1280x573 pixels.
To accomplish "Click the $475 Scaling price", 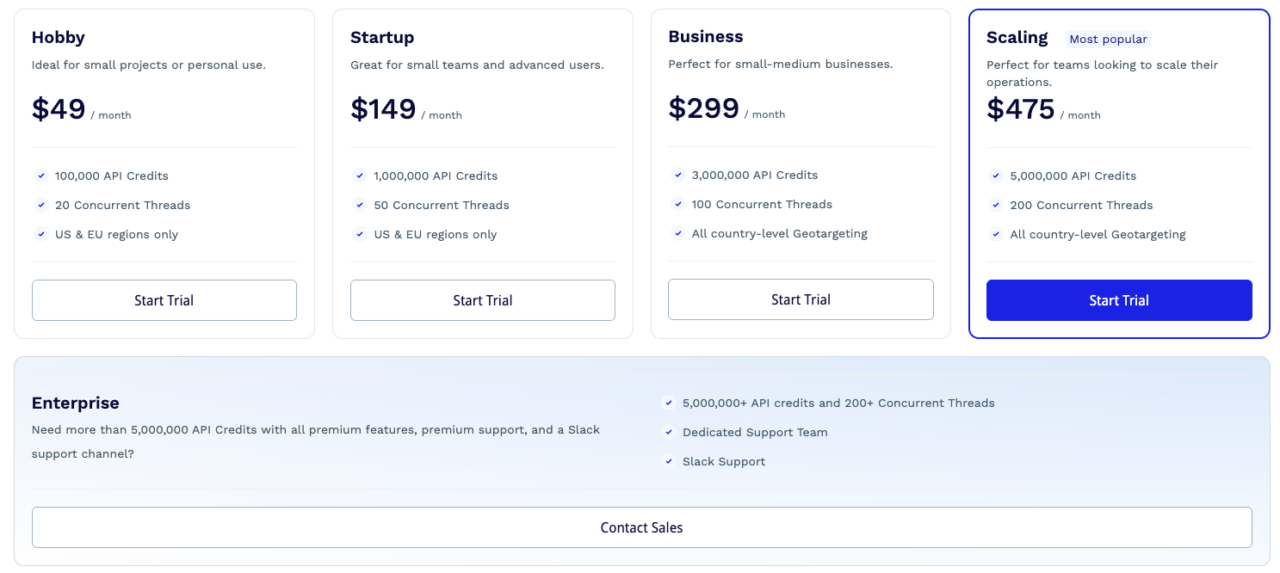I will (1020, 109).
